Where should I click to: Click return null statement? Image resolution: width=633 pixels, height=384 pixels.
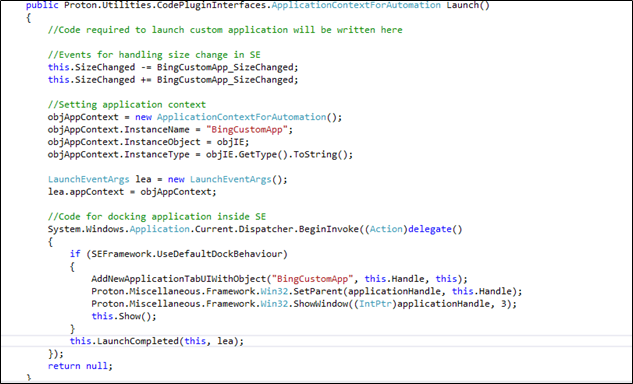click(80, 366)
